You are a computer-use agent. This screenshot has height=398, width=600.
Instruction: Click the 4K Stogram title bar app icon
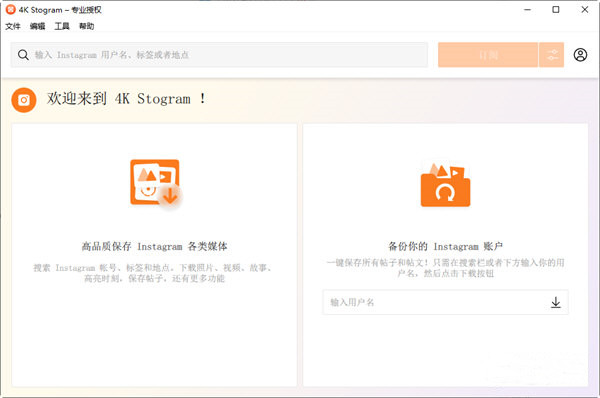point(11,10)
